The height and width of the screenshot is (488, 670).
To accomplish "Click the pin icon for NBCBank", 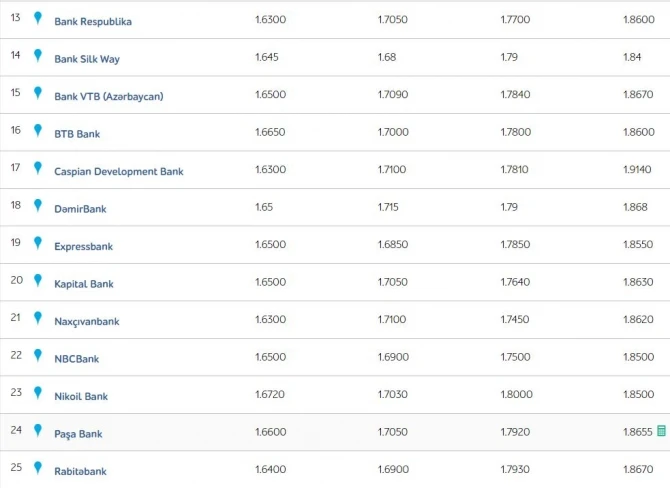I will (38, 356).
